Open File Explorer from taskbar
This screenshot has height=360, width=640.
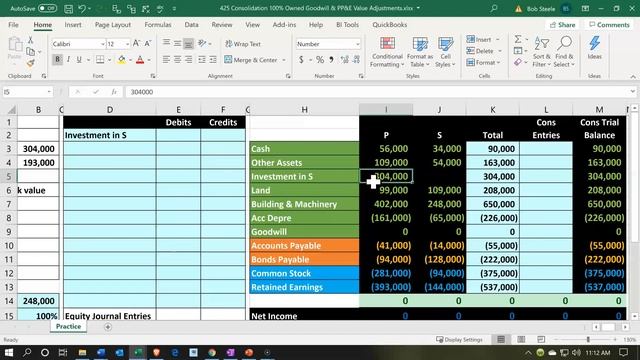(x=82, y=352)
